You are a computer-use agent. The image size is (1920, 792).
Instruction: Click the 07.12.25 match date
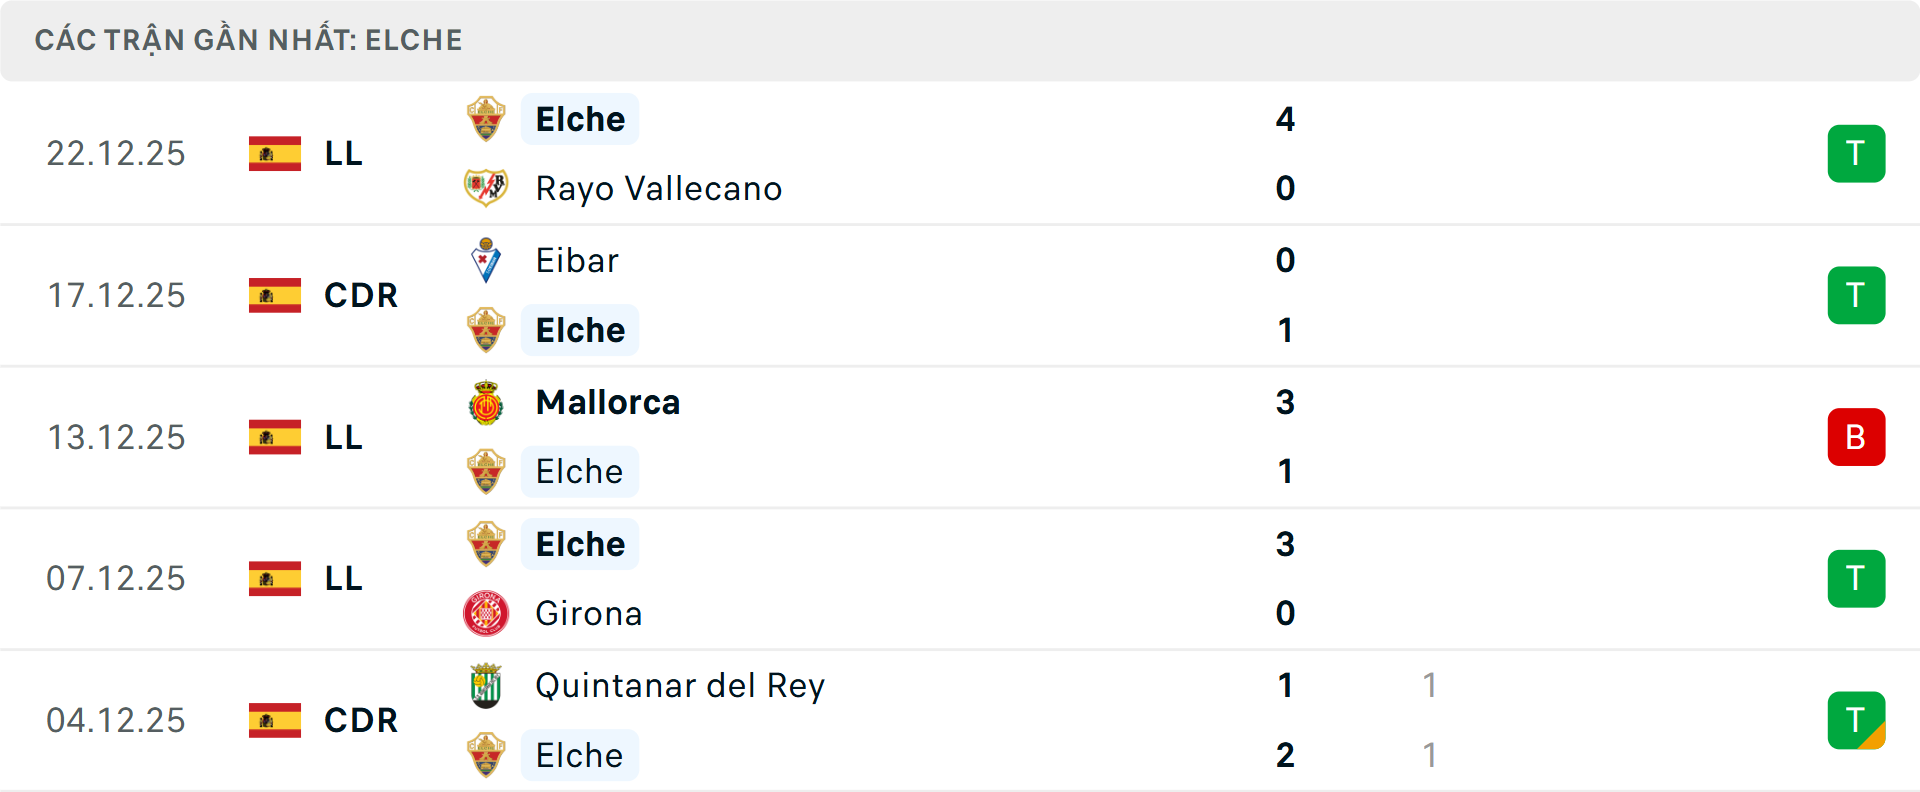click(x=116, y=578)
